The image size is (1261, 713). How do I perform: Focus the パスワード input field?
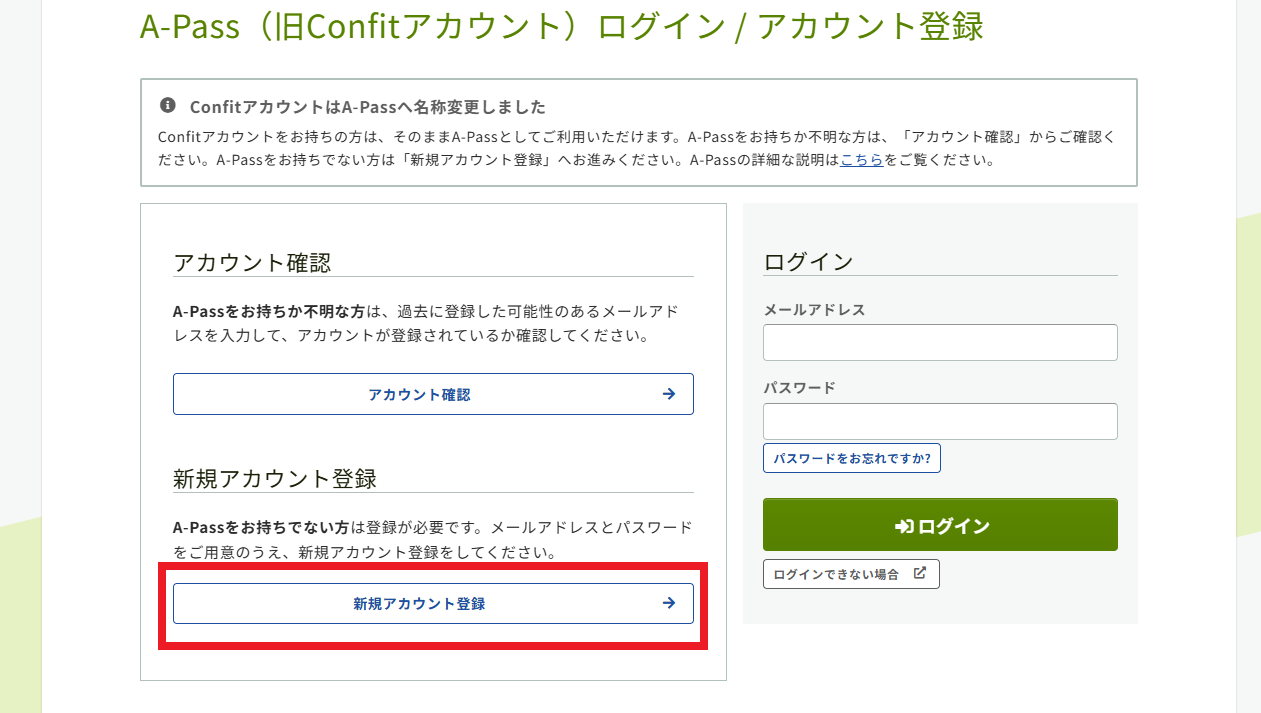[940, 421]
